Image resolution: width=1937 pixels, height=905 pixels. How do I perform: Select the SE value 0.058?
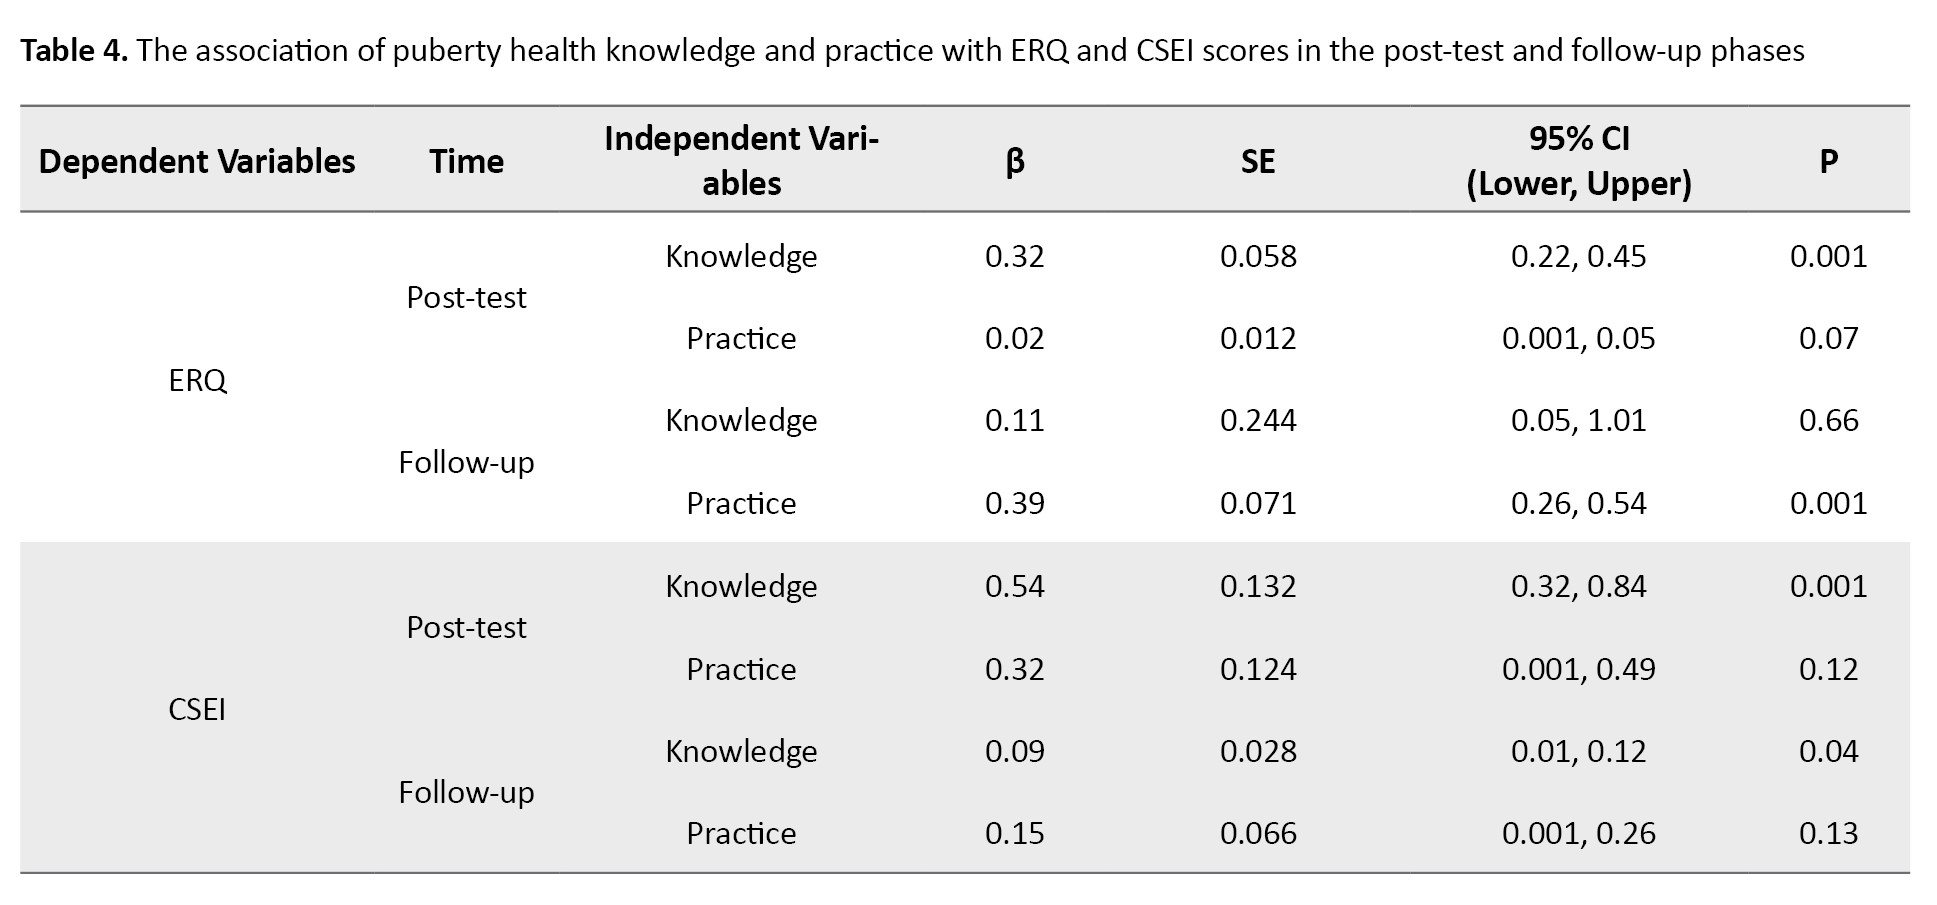tap(1258, 256)
